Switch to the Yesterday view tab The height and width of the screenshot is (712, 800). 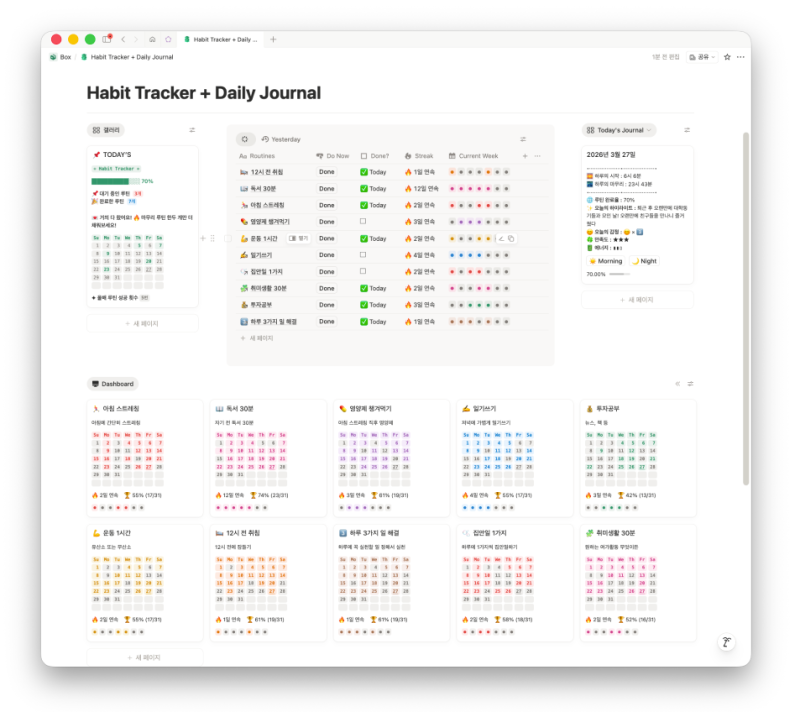point(281,139)
